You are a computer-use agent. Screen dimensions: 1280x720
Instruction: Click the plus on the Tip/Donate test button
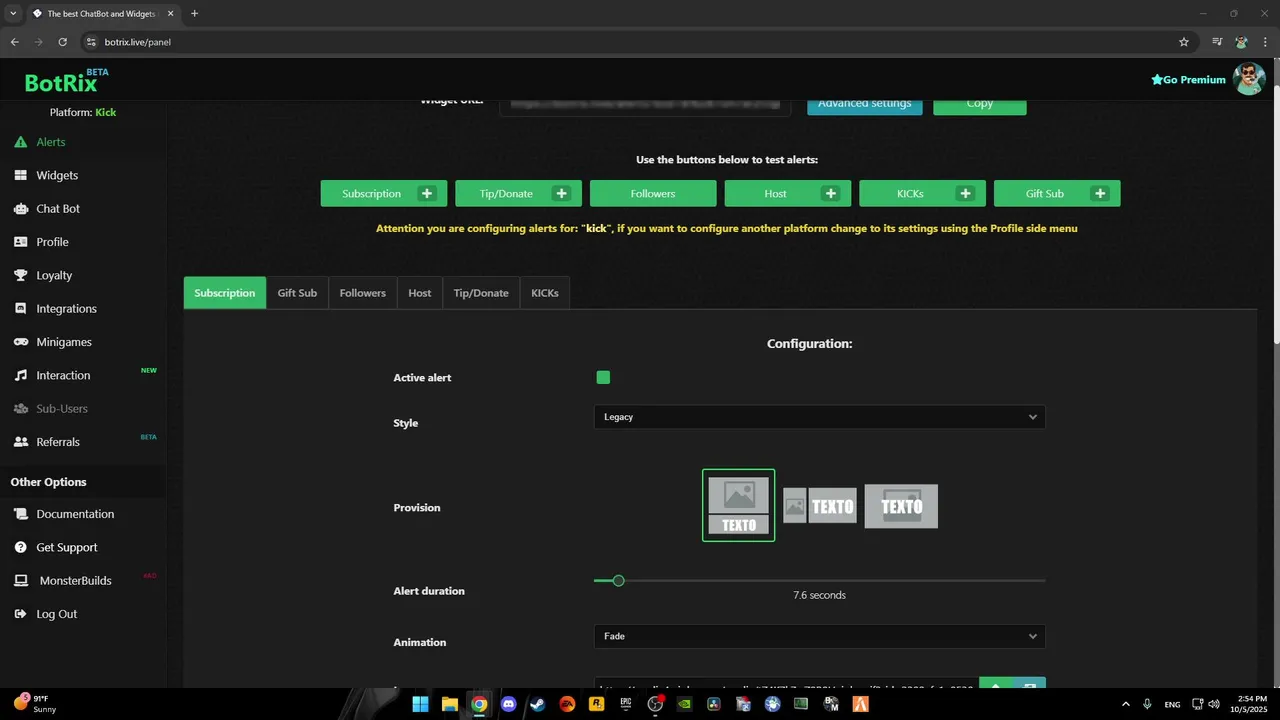tap(561, 193)
